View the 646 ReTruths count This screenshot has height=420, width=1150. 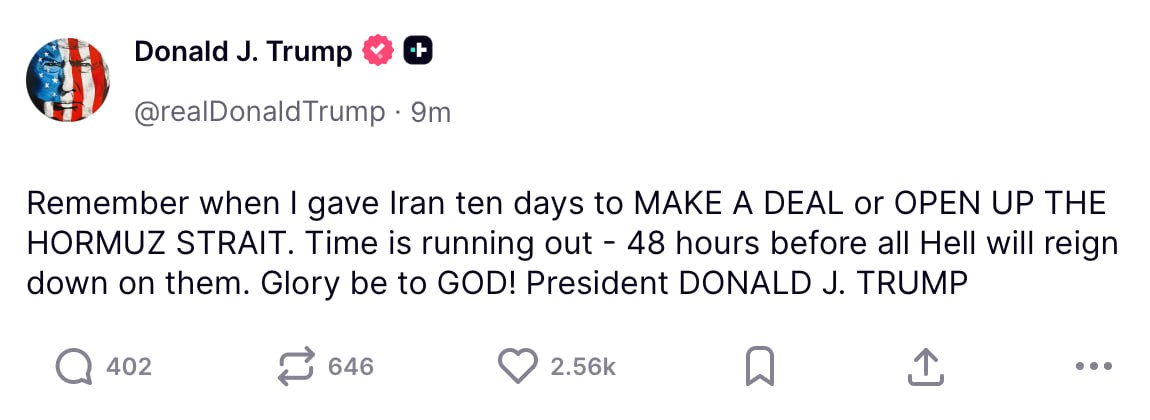350,367
